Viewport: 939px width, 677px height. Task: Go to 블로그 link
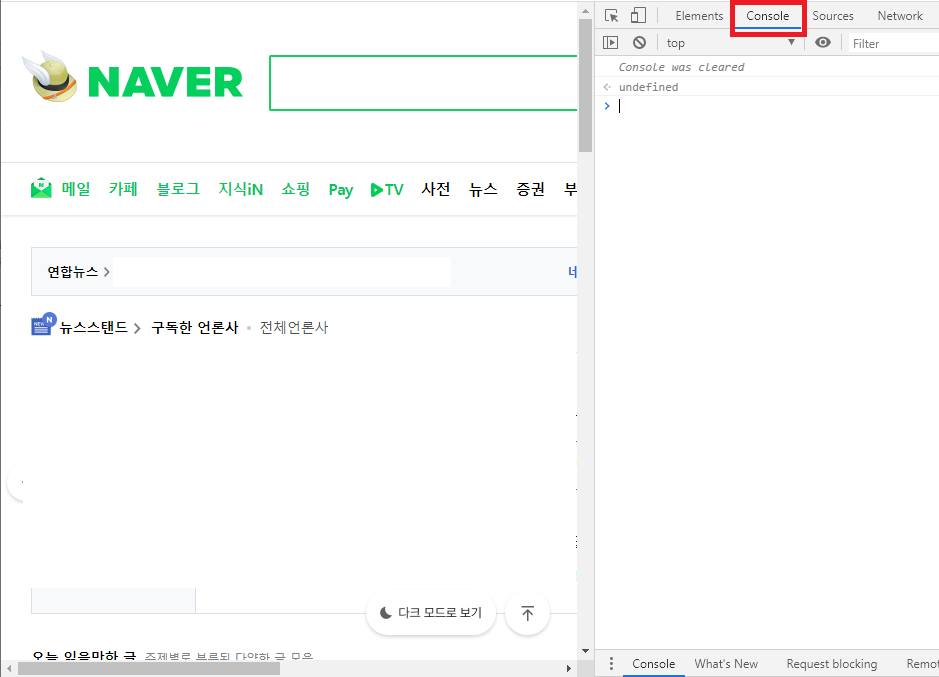coord(178,189)
